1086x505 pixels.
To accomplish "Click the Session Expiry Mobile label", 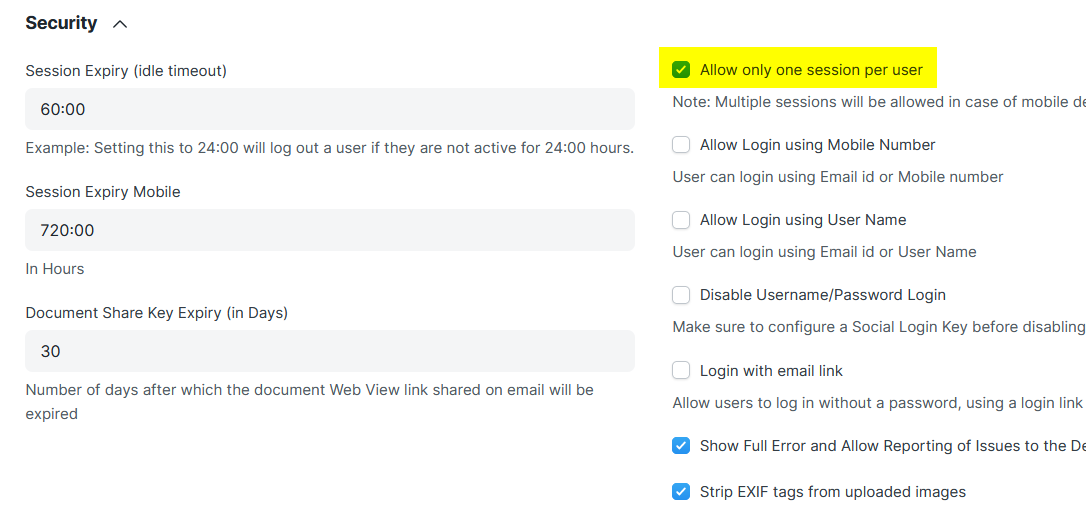I will 103,192.
